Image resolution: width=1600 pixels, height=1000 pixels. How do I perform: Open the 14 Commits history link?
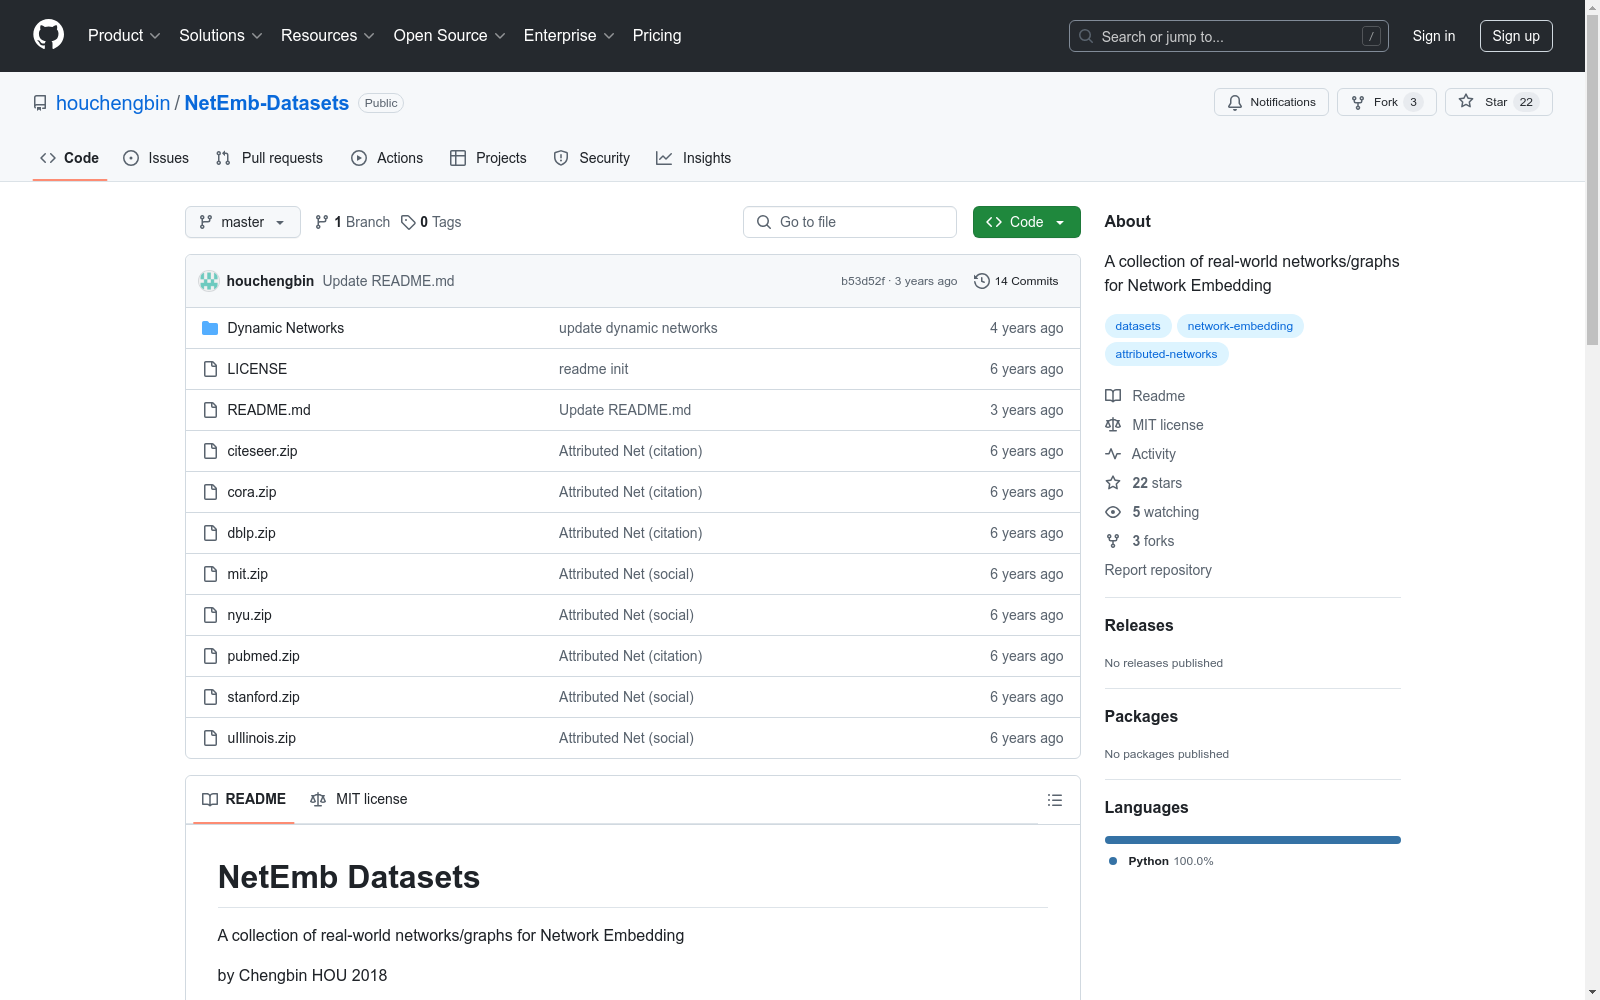click(1016, 281)
